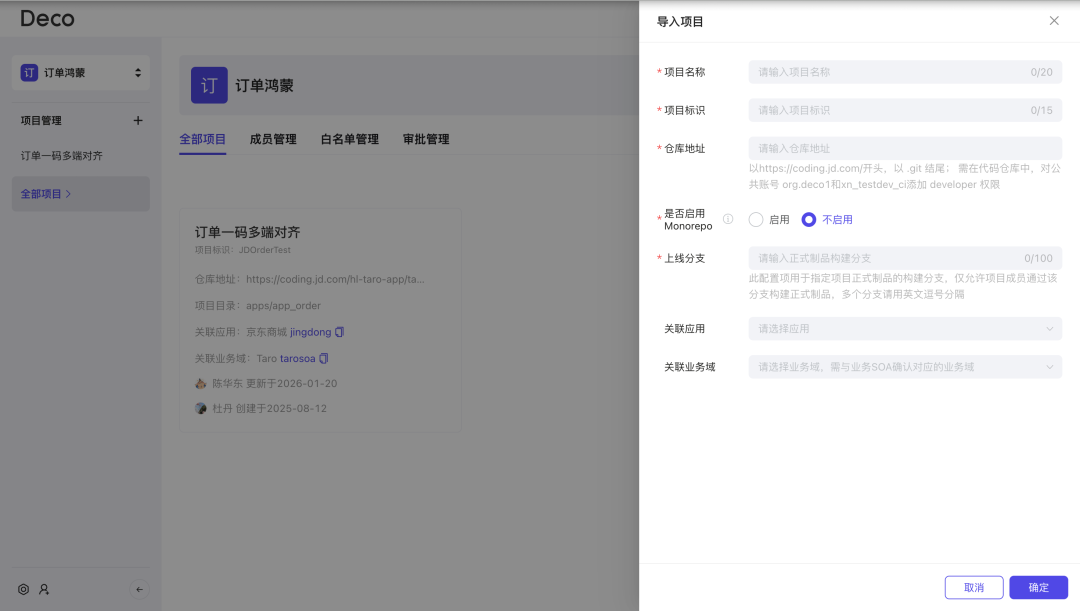Open the settings gear in the sidebar footer
Screen dimensions: 1080x611
pos(23,589)
